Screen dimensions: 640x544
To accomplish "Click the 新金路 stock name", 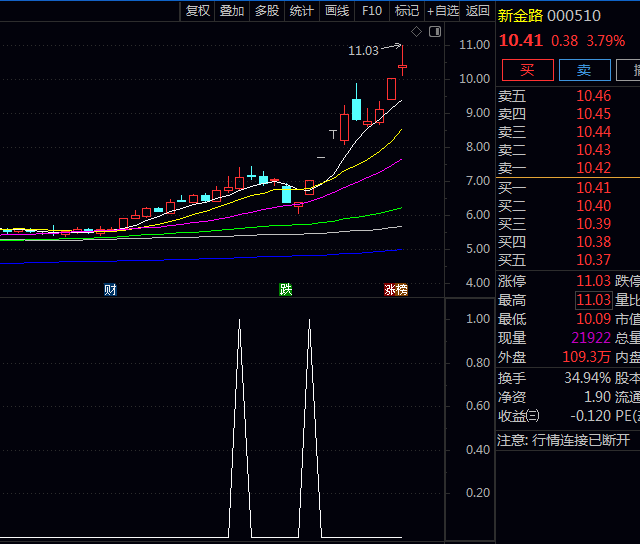I will (x=521, y=15).
